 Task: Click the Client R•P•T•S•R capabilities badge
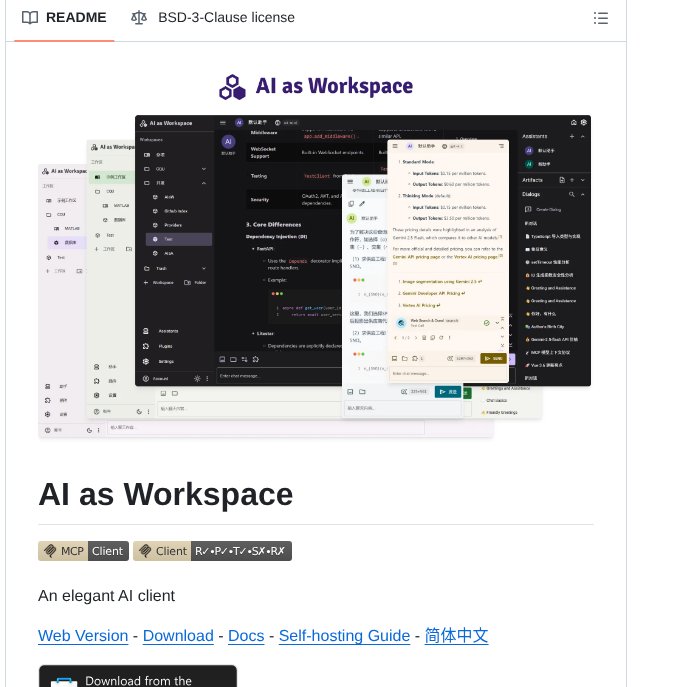coord(212,551)
